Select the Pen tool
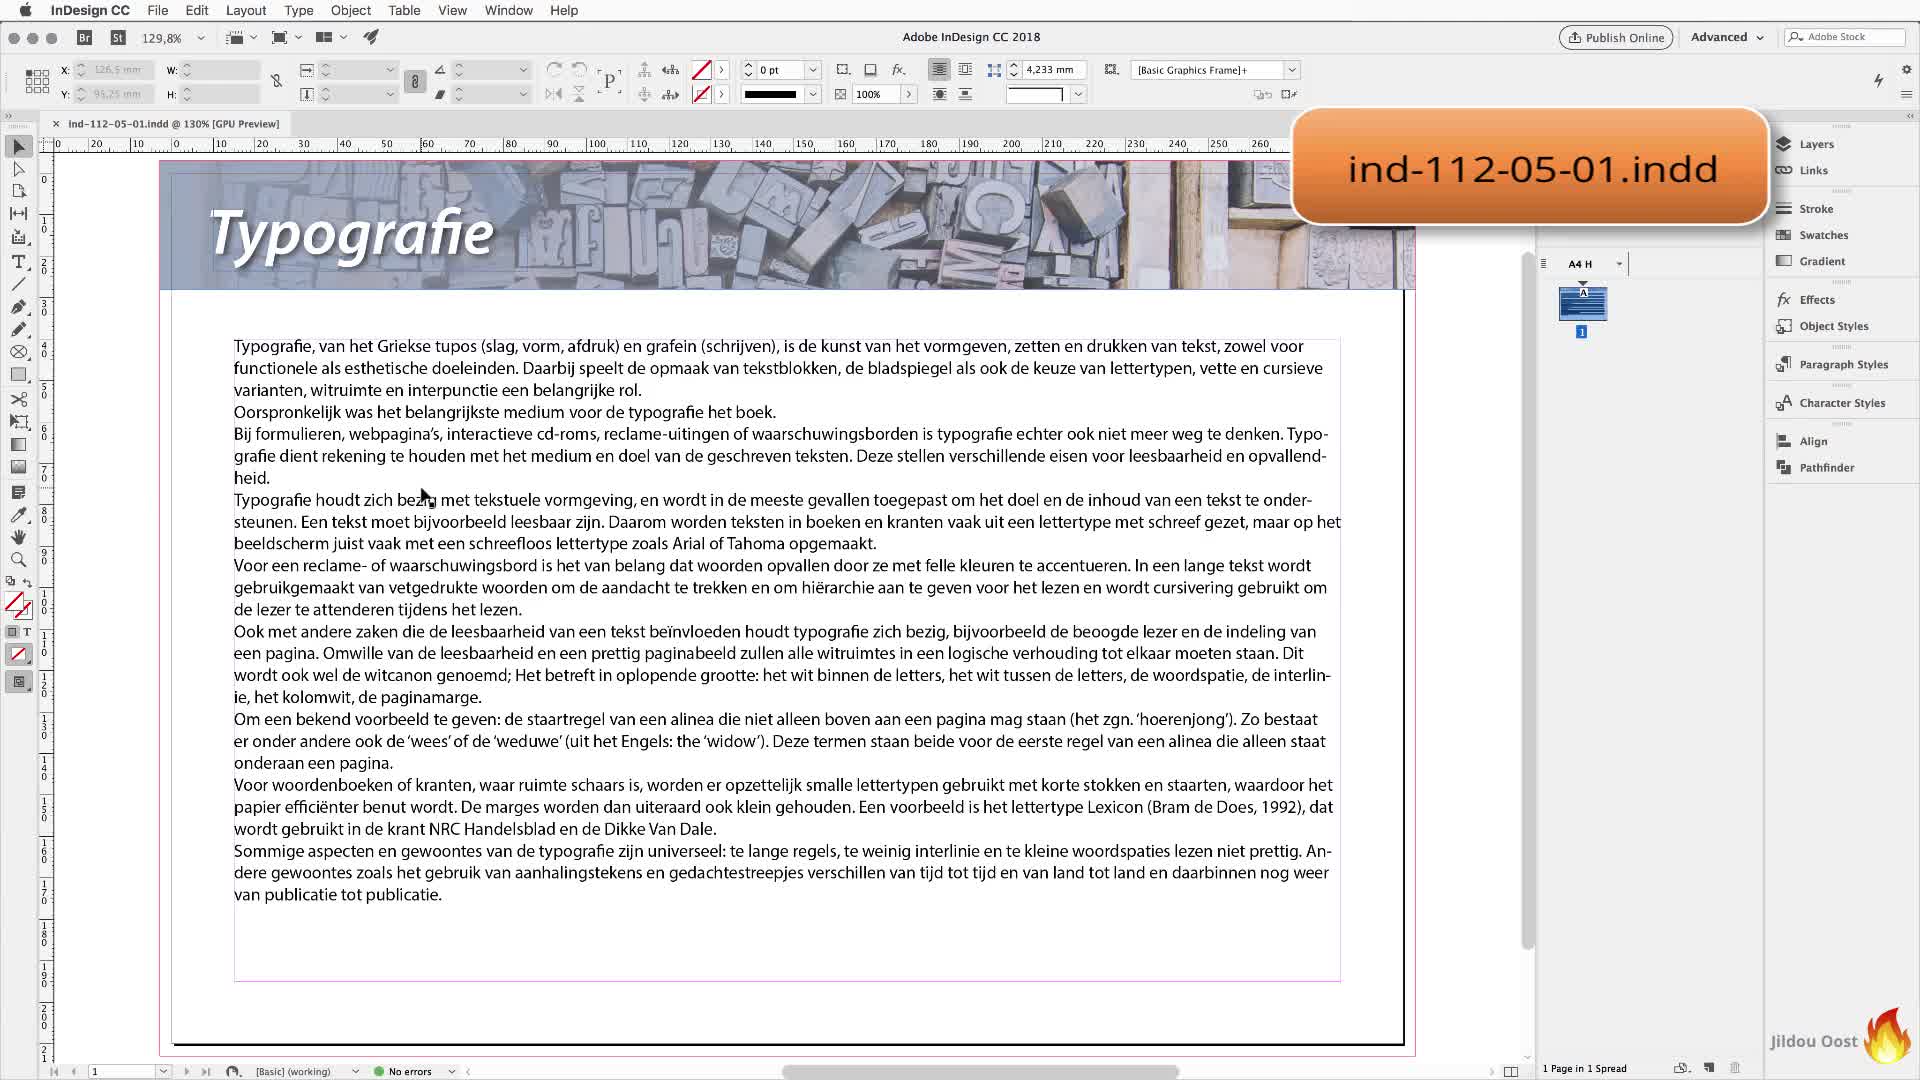Screen dimensions: 1920x1080 [x=18, y=307]
